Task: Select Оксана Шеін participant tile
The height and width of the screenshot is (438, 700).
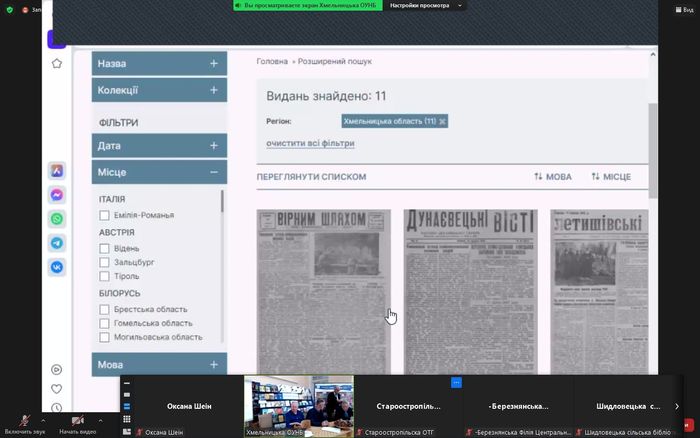Action: [189, 406]
